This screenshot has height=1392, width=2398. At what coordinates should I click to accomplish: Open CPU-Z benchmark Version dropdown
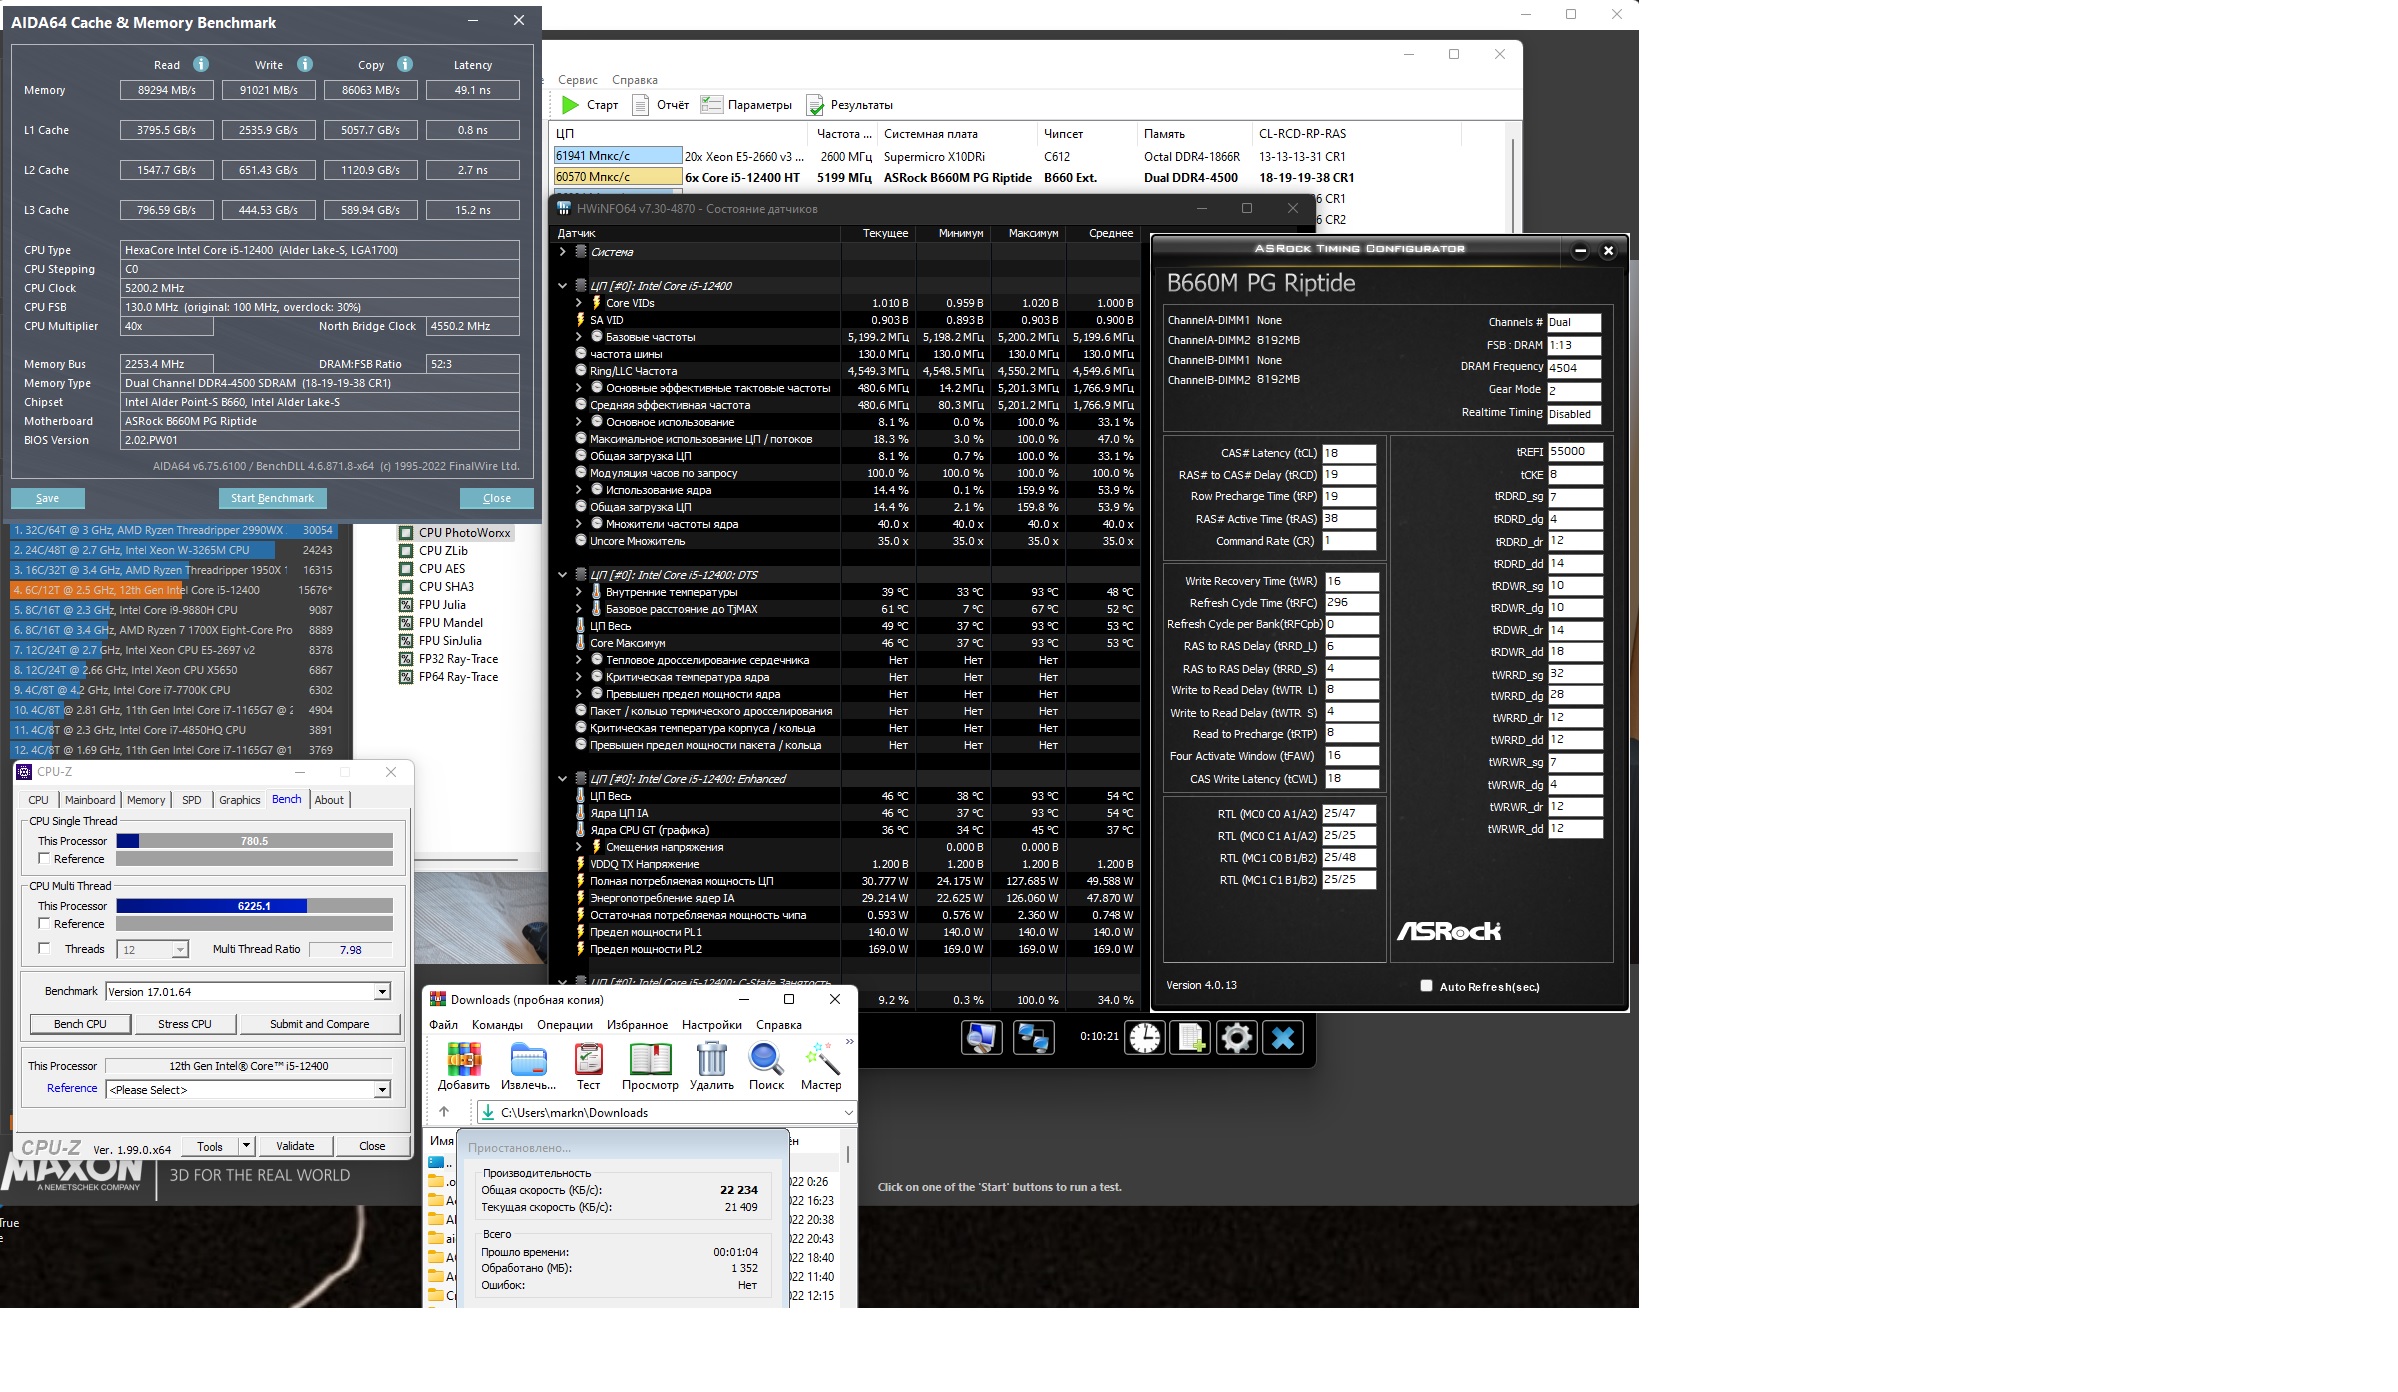click(x=382, y=992)
